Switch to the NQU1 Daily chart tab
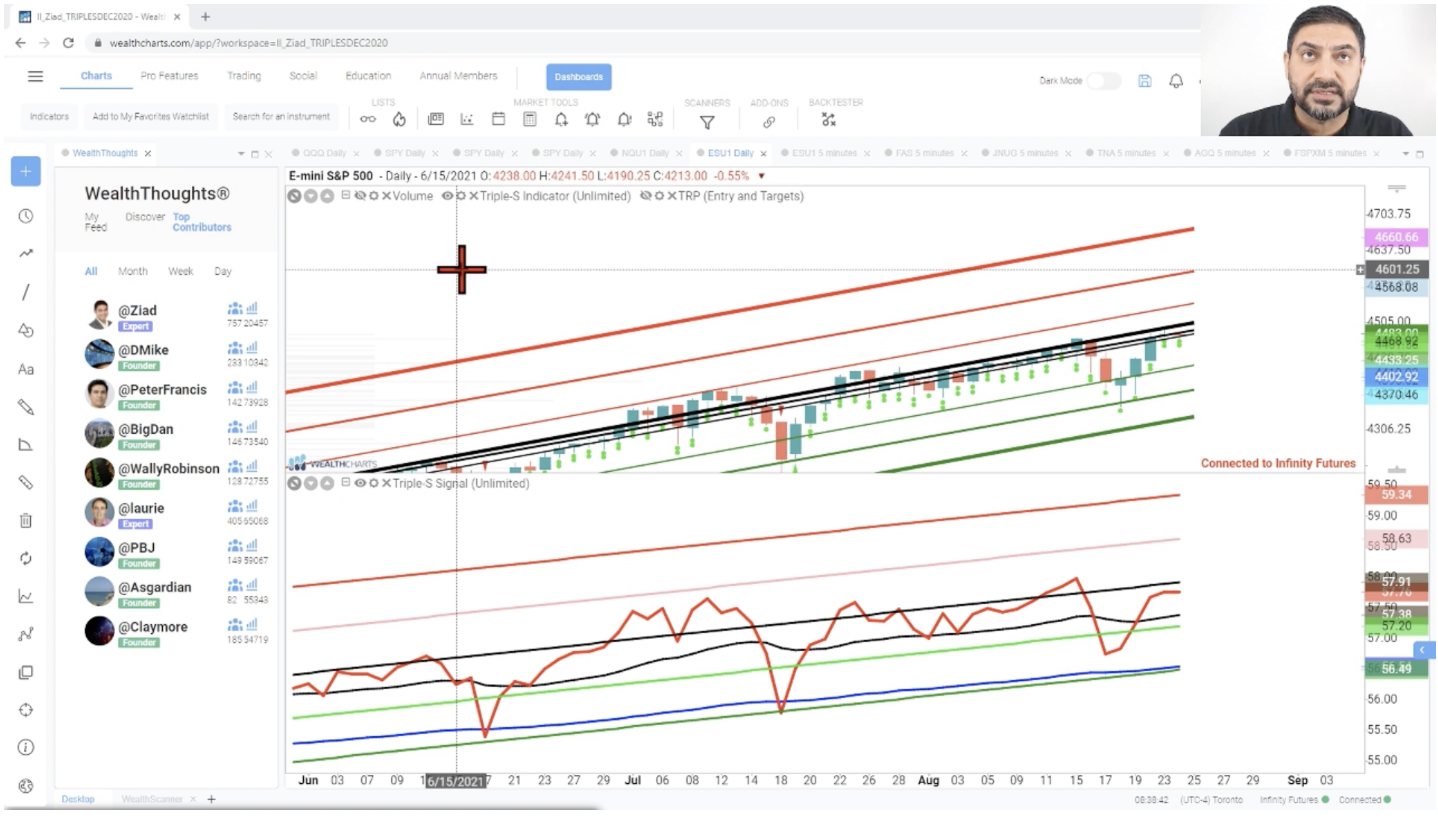 [645, 153]
